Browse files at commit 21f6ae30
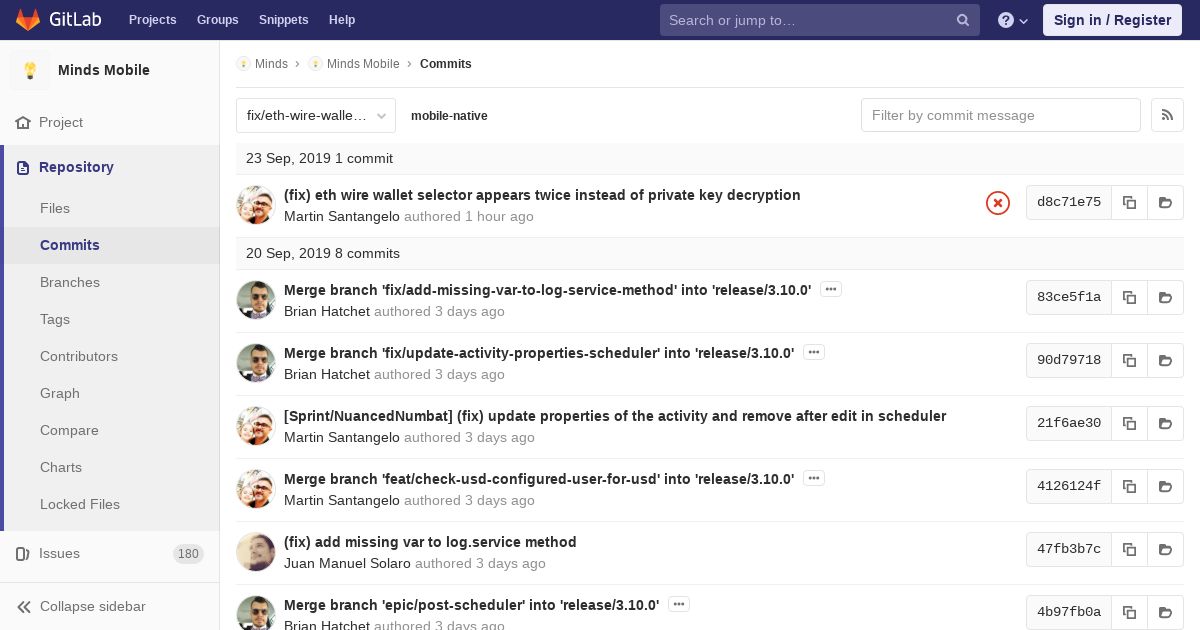 [x=1165, y=423]
